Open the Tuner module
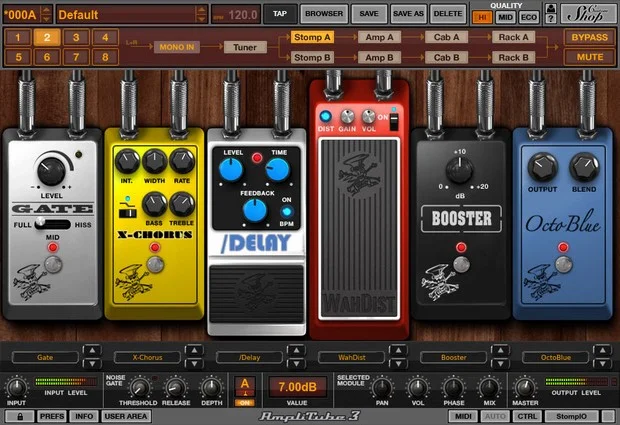Image resolution: width=620 pixels, height=425 pixels. pos(245,47)
